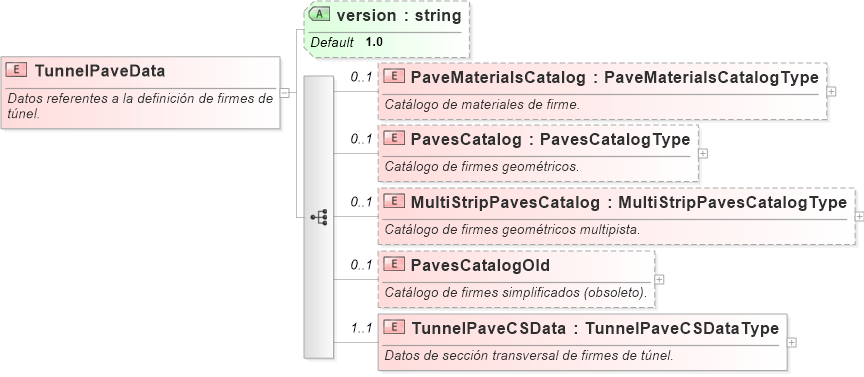864x377 pixels.
Task: Select the TunnelPaveData element name
Action: [100, 71]
